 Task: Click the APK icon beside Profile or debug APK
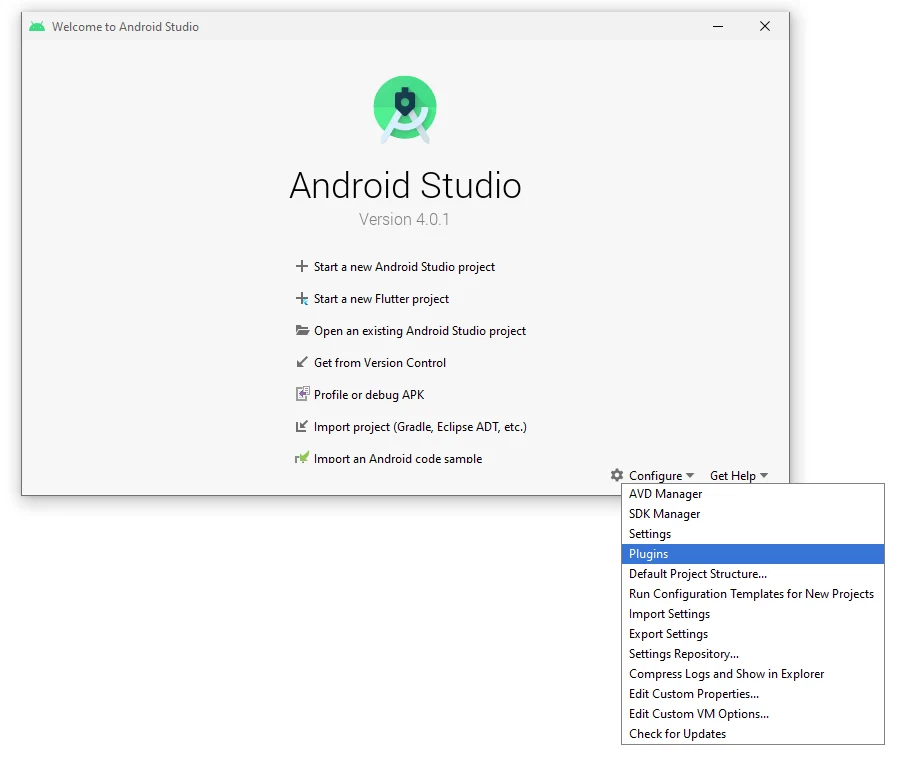[x=302, y=394]
